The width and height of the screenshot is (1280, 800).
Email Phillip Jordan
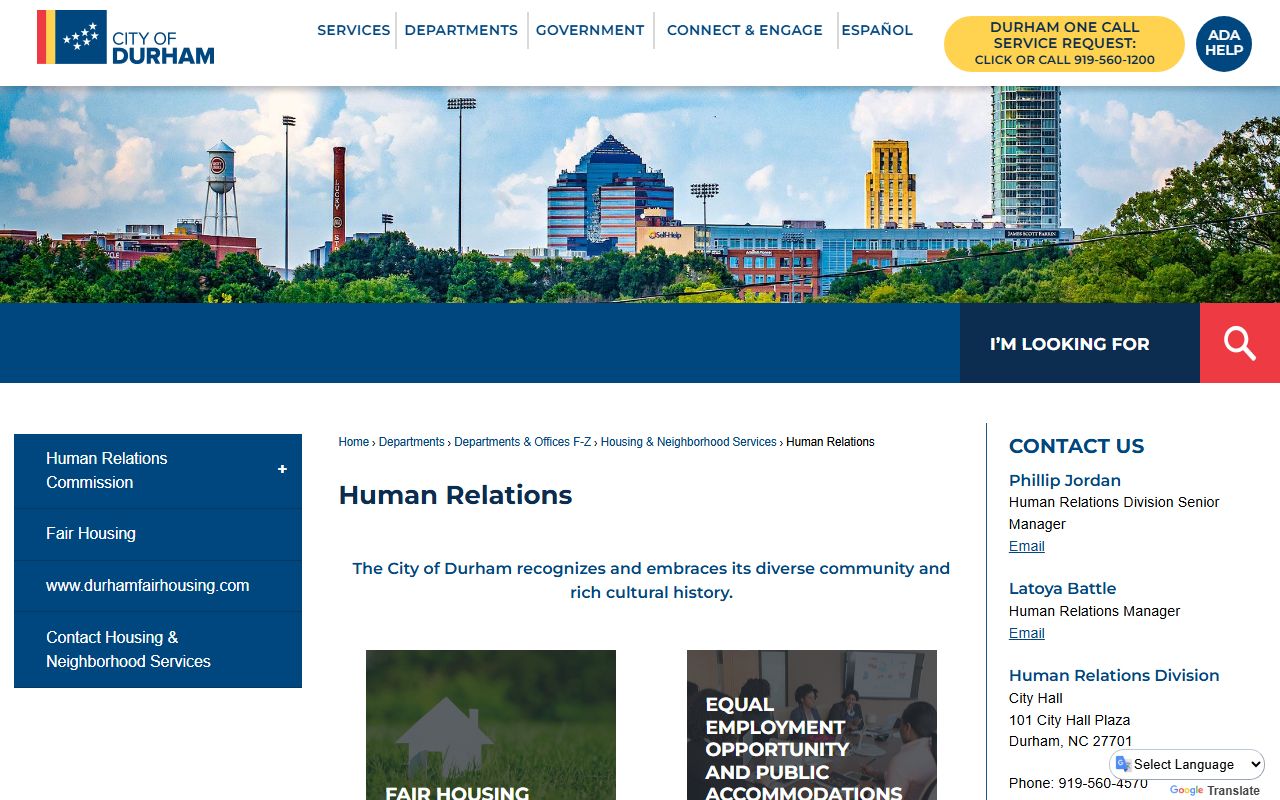click(1026, 546)
